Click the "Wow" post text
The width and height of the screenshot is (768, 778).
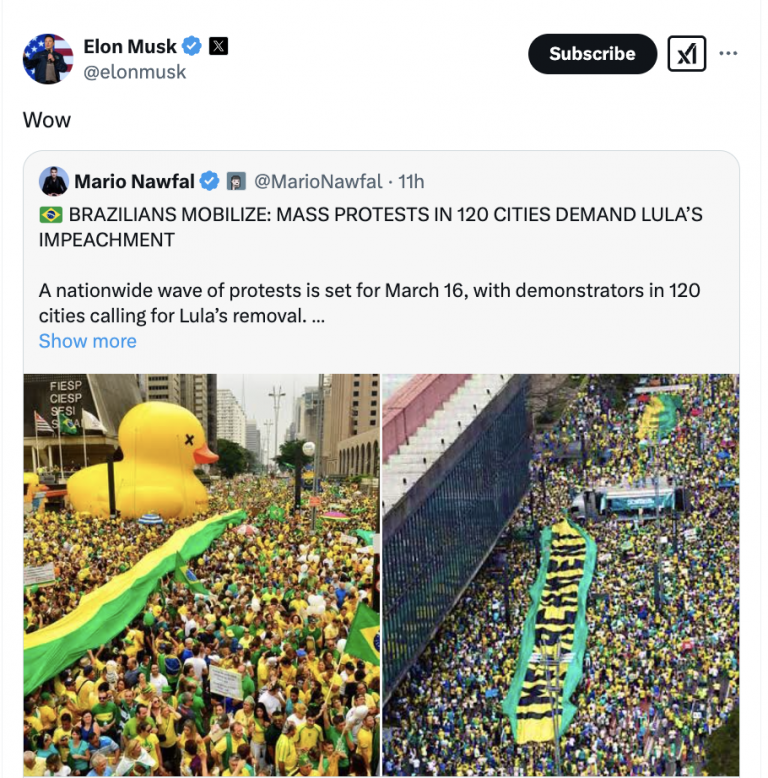point(47,120)
